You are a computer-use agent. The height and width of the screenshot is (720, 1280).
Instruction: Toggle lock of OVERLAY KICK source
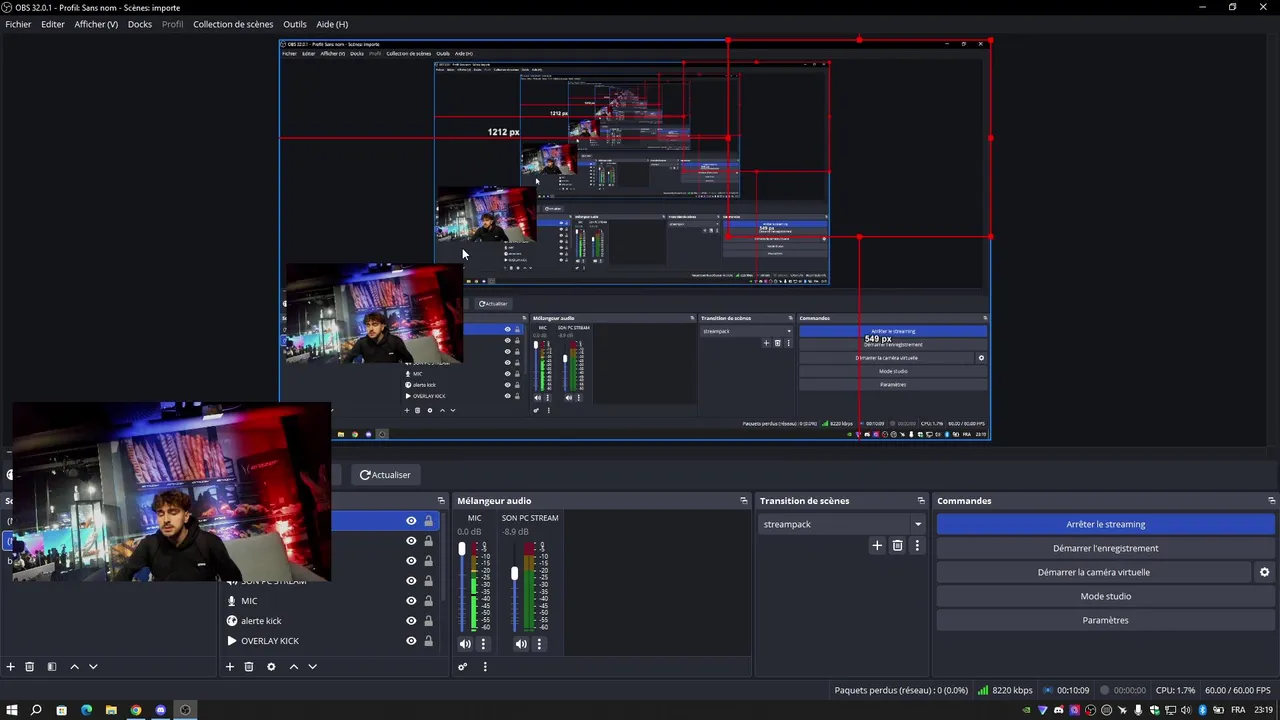(x=428, y=641)
